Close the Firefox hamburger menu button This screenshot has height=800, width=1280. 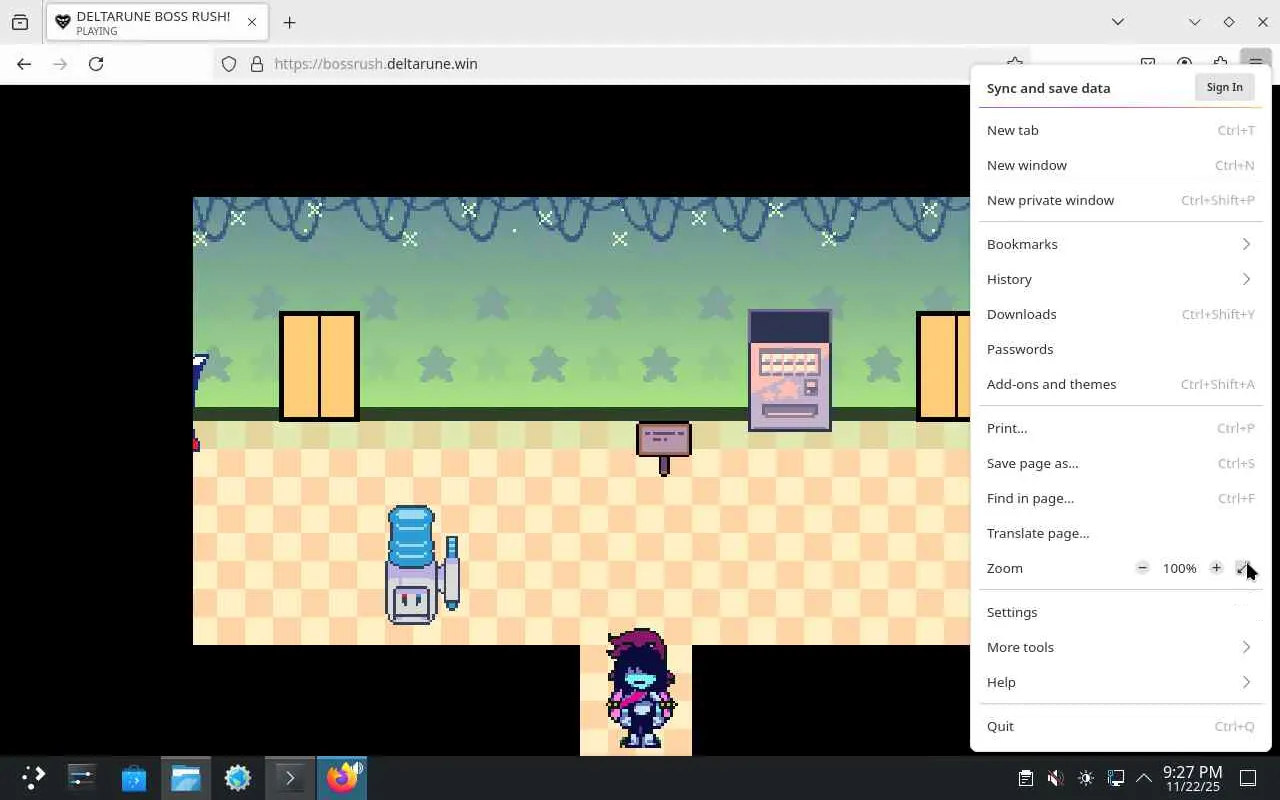tap(1255, 64)
